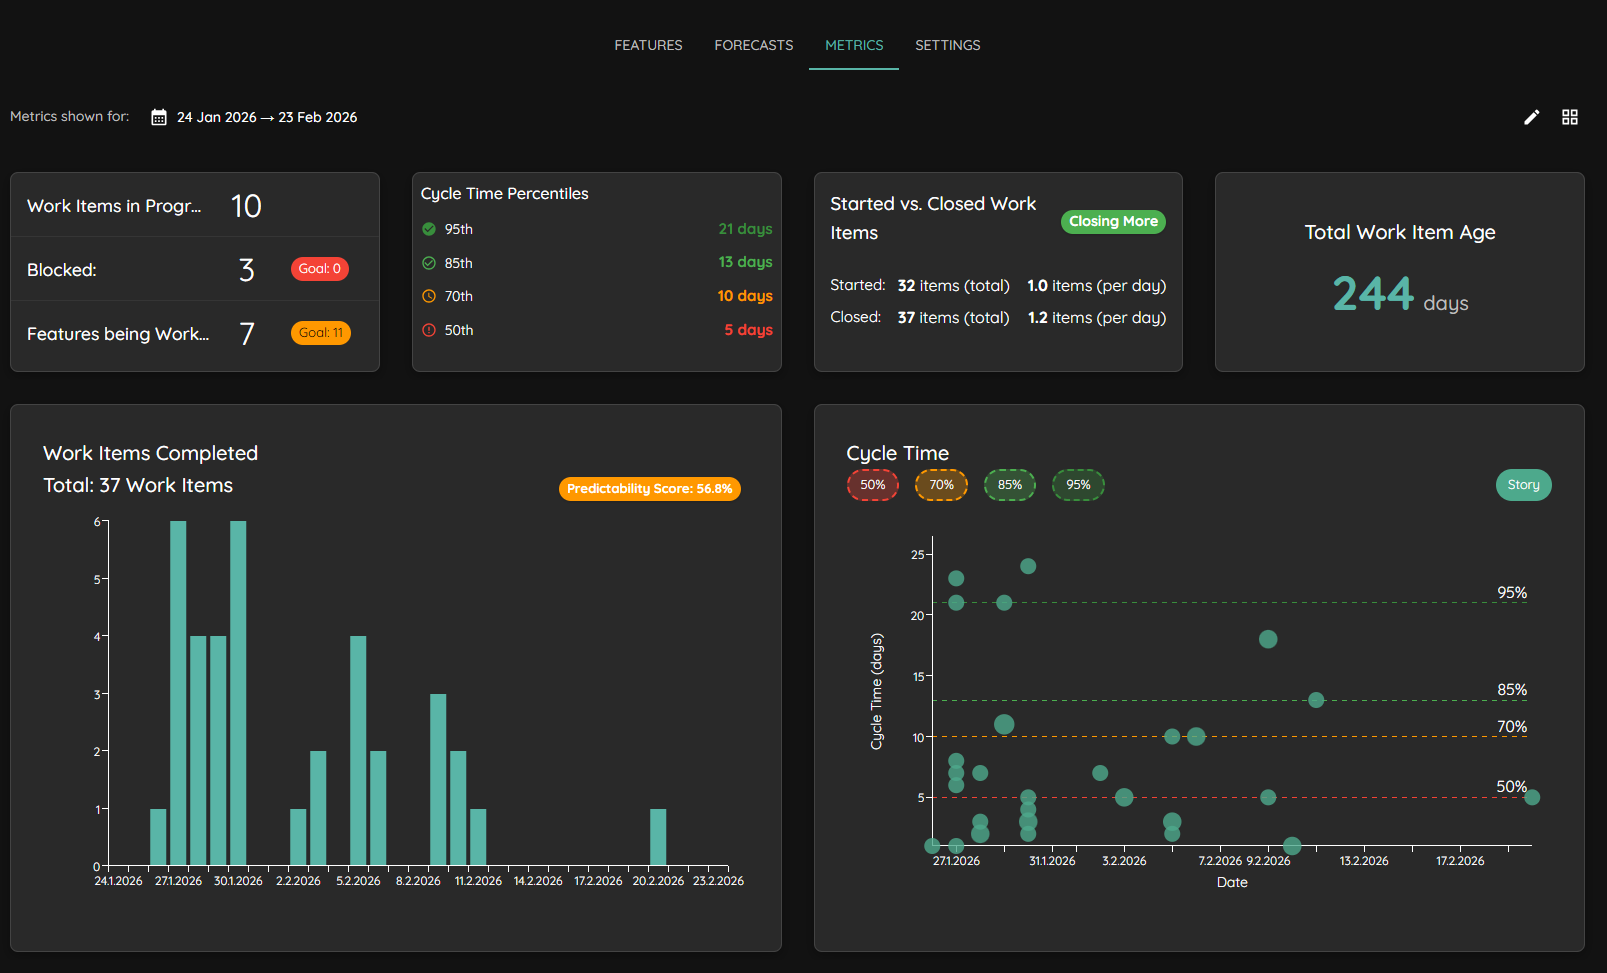Click the Features being Worked count 7

coord(247,334)
